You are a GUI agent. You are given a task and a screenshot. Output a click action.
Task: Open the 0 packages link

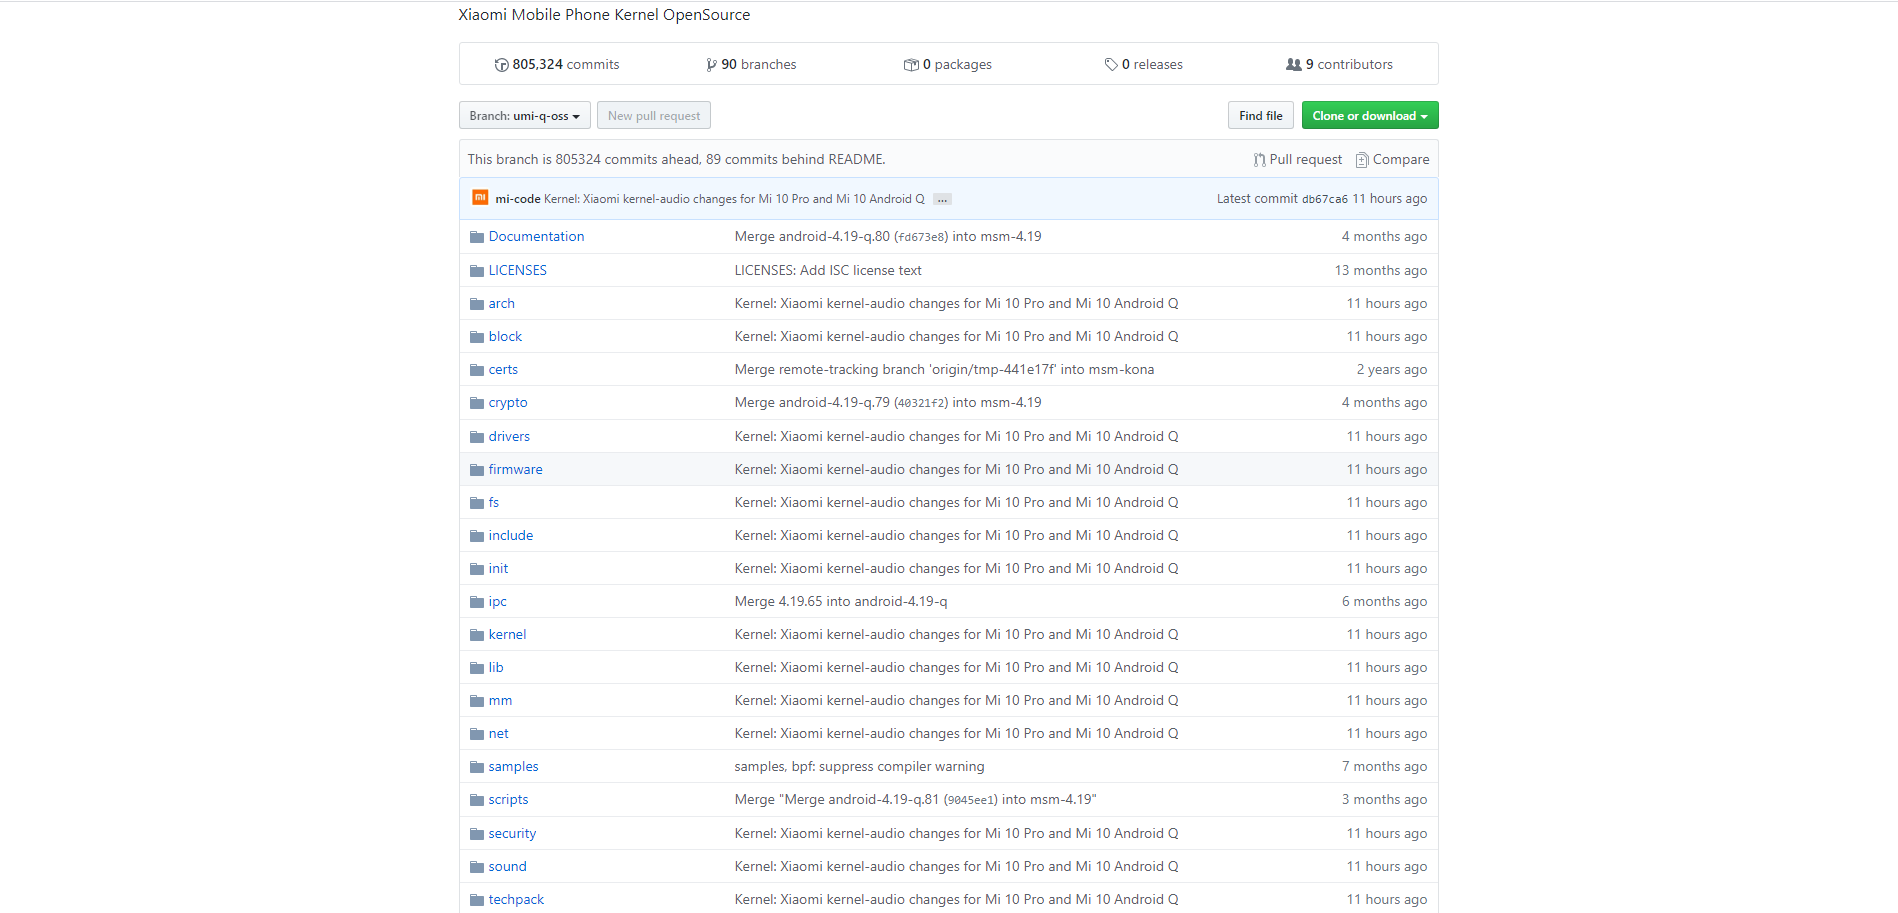pyautogui.click(x=948, y=64)
